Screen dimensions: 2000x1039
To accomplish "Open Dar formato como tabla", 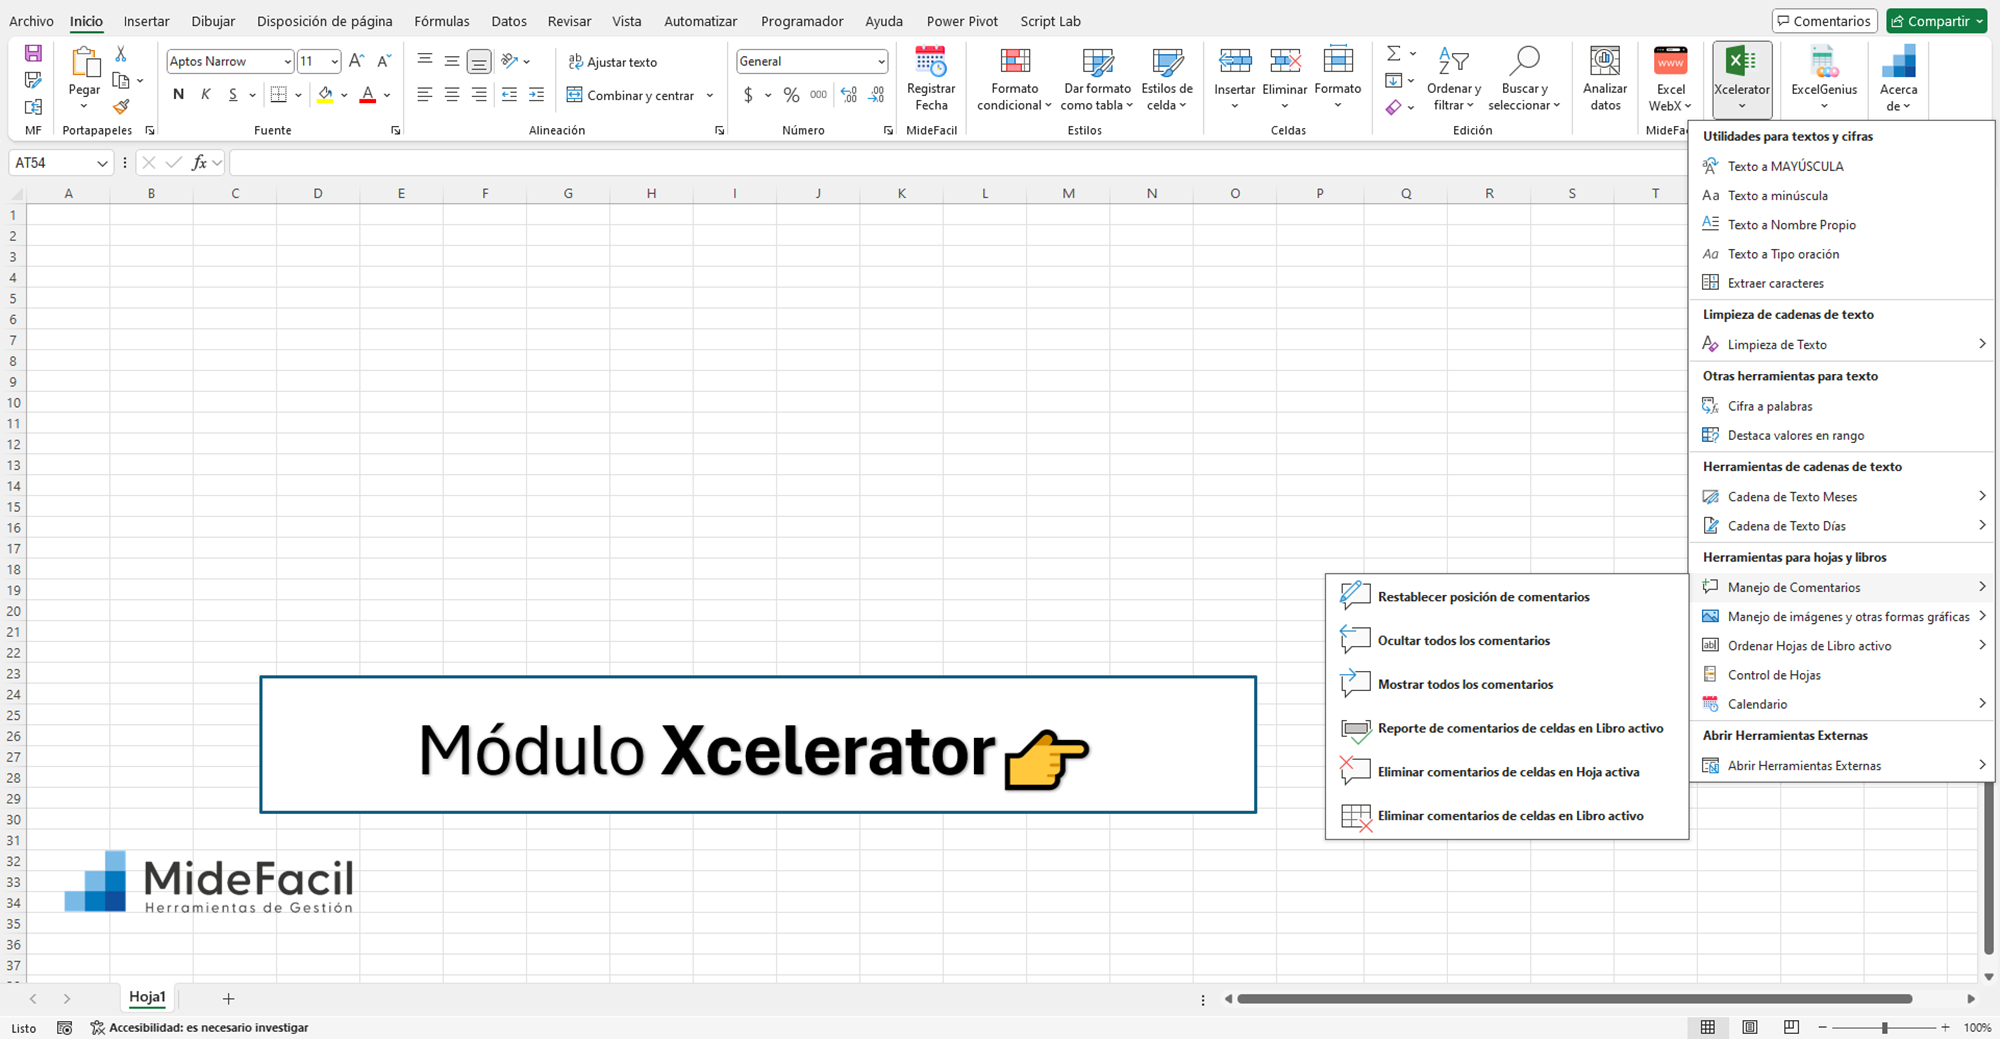I will pyautogui.click(x=1097, y=79).
